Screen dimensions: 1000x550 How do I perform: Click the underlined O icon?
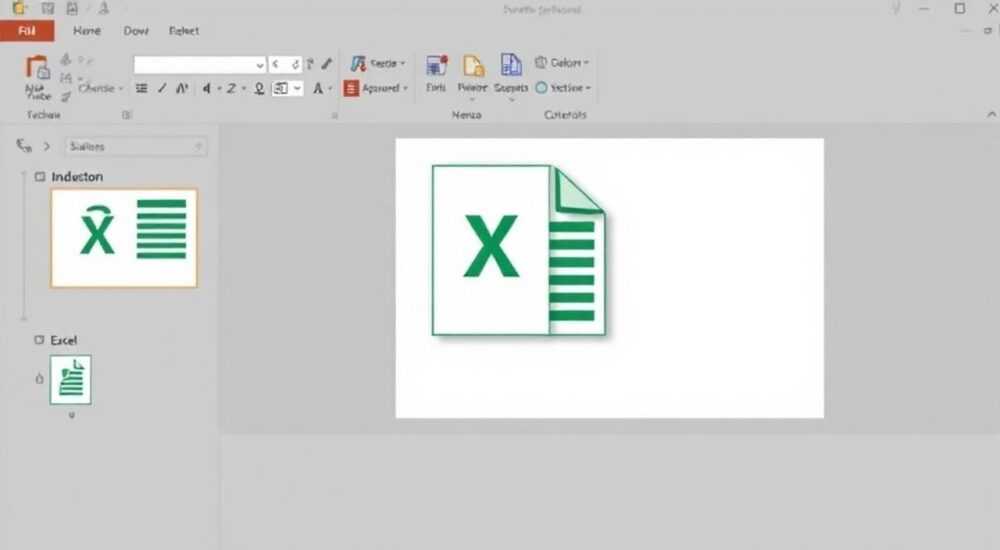(259, 89)
